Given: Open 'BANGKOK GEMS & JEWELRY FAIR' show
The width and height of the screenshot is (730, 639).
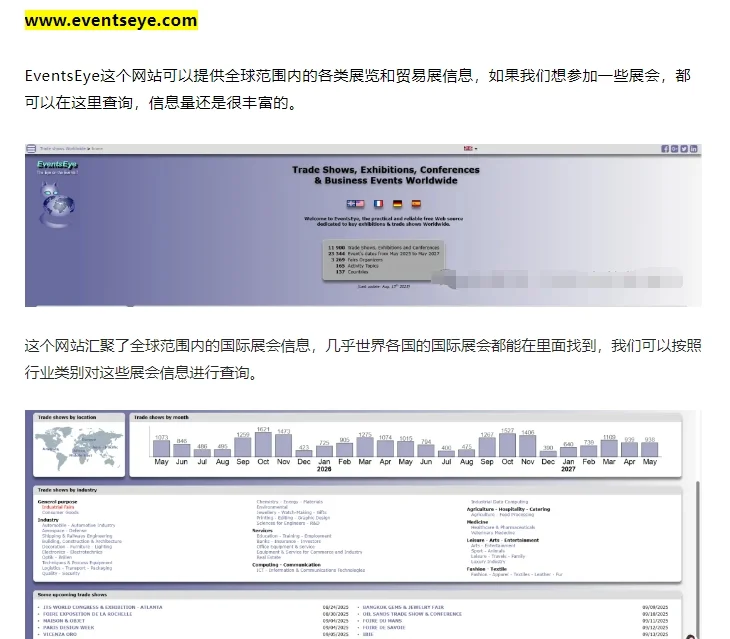Looking at the screenshot, I should (403, 607).
